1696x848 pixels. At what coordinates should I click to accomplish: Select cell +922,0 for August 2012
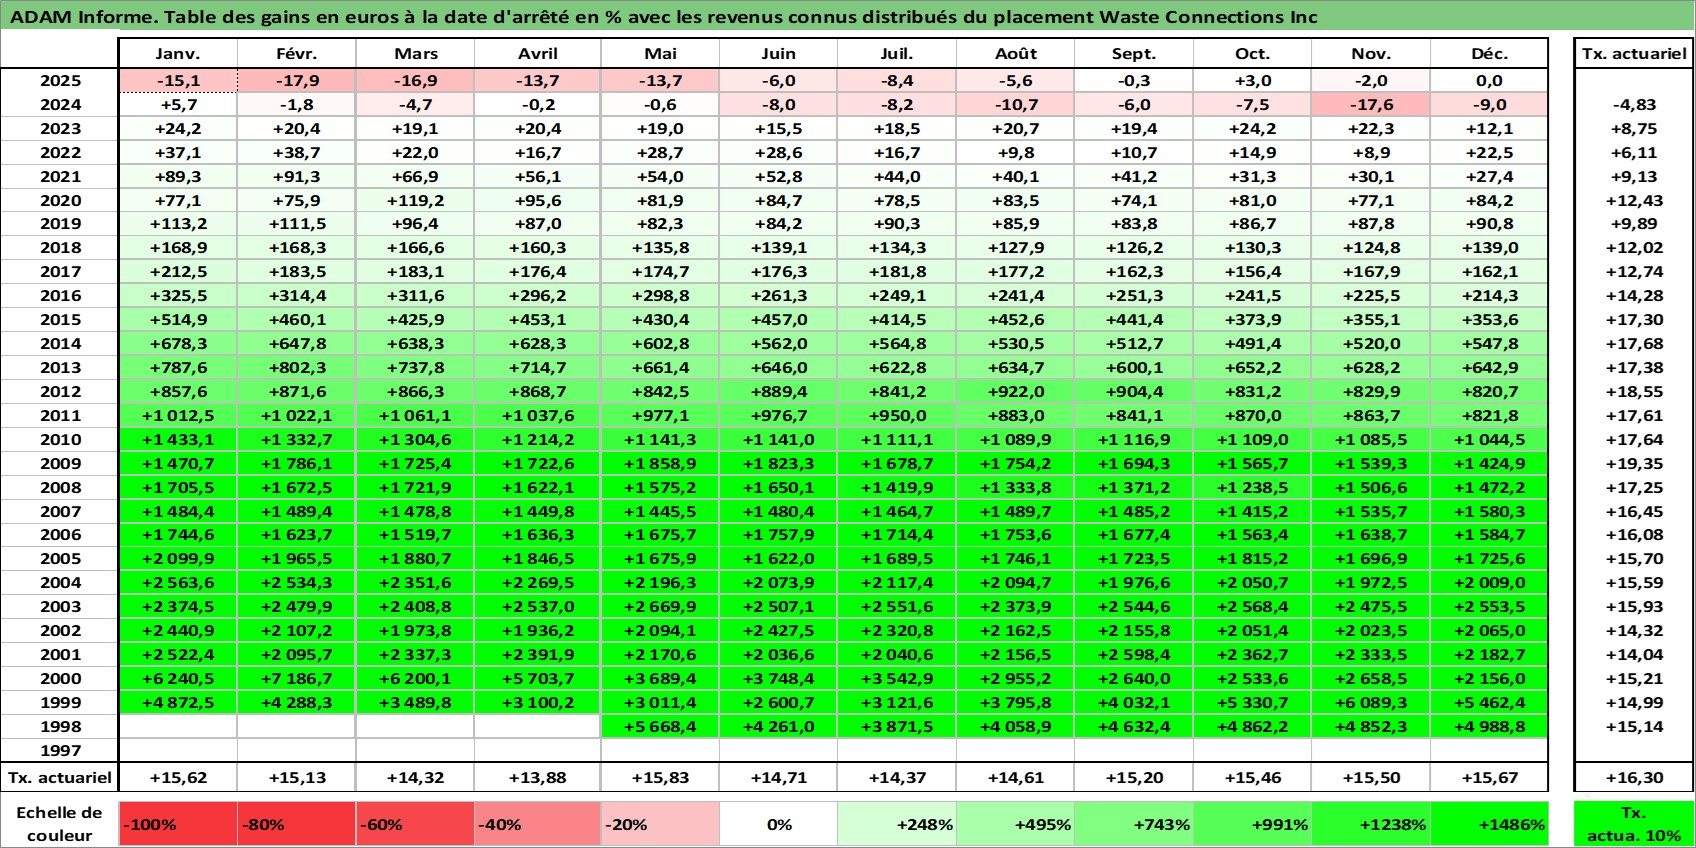click(1015, 391)
